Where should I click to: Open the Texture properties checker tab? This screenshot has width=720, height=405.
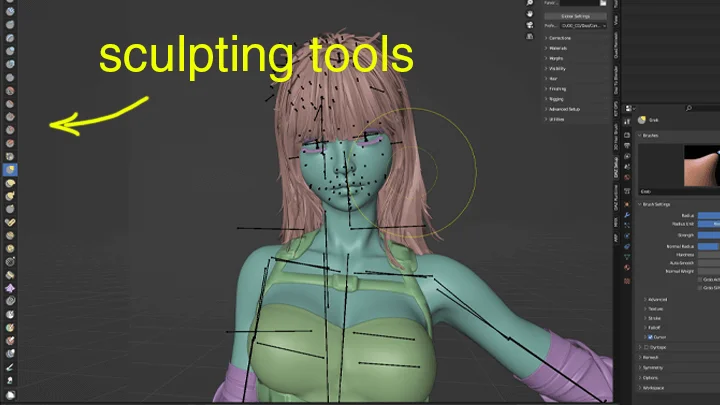point(627,281)
